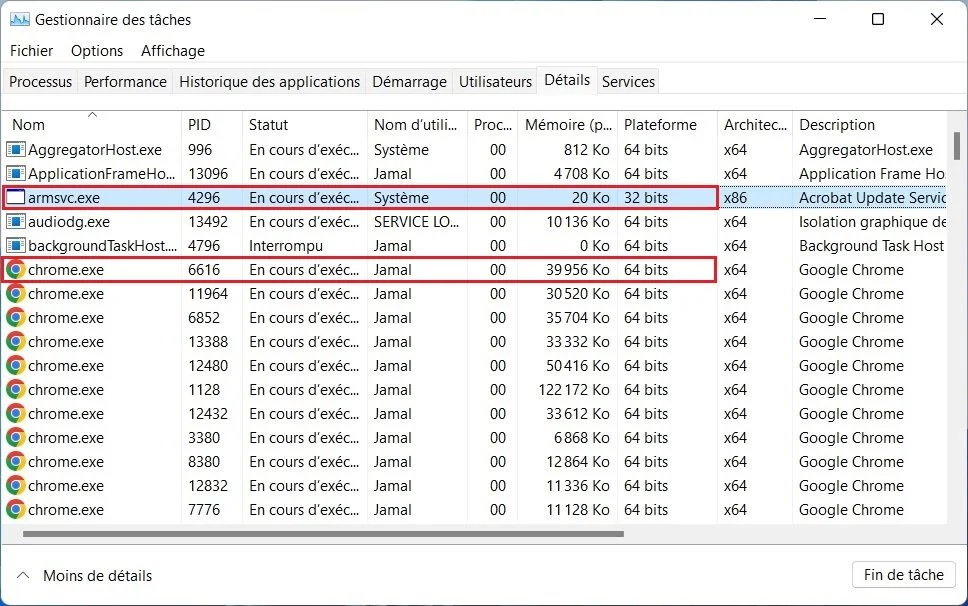968x606 pixels.
Task: Click the Fin de tâche button
Action: pyautogui.click(x=903, y=574)
